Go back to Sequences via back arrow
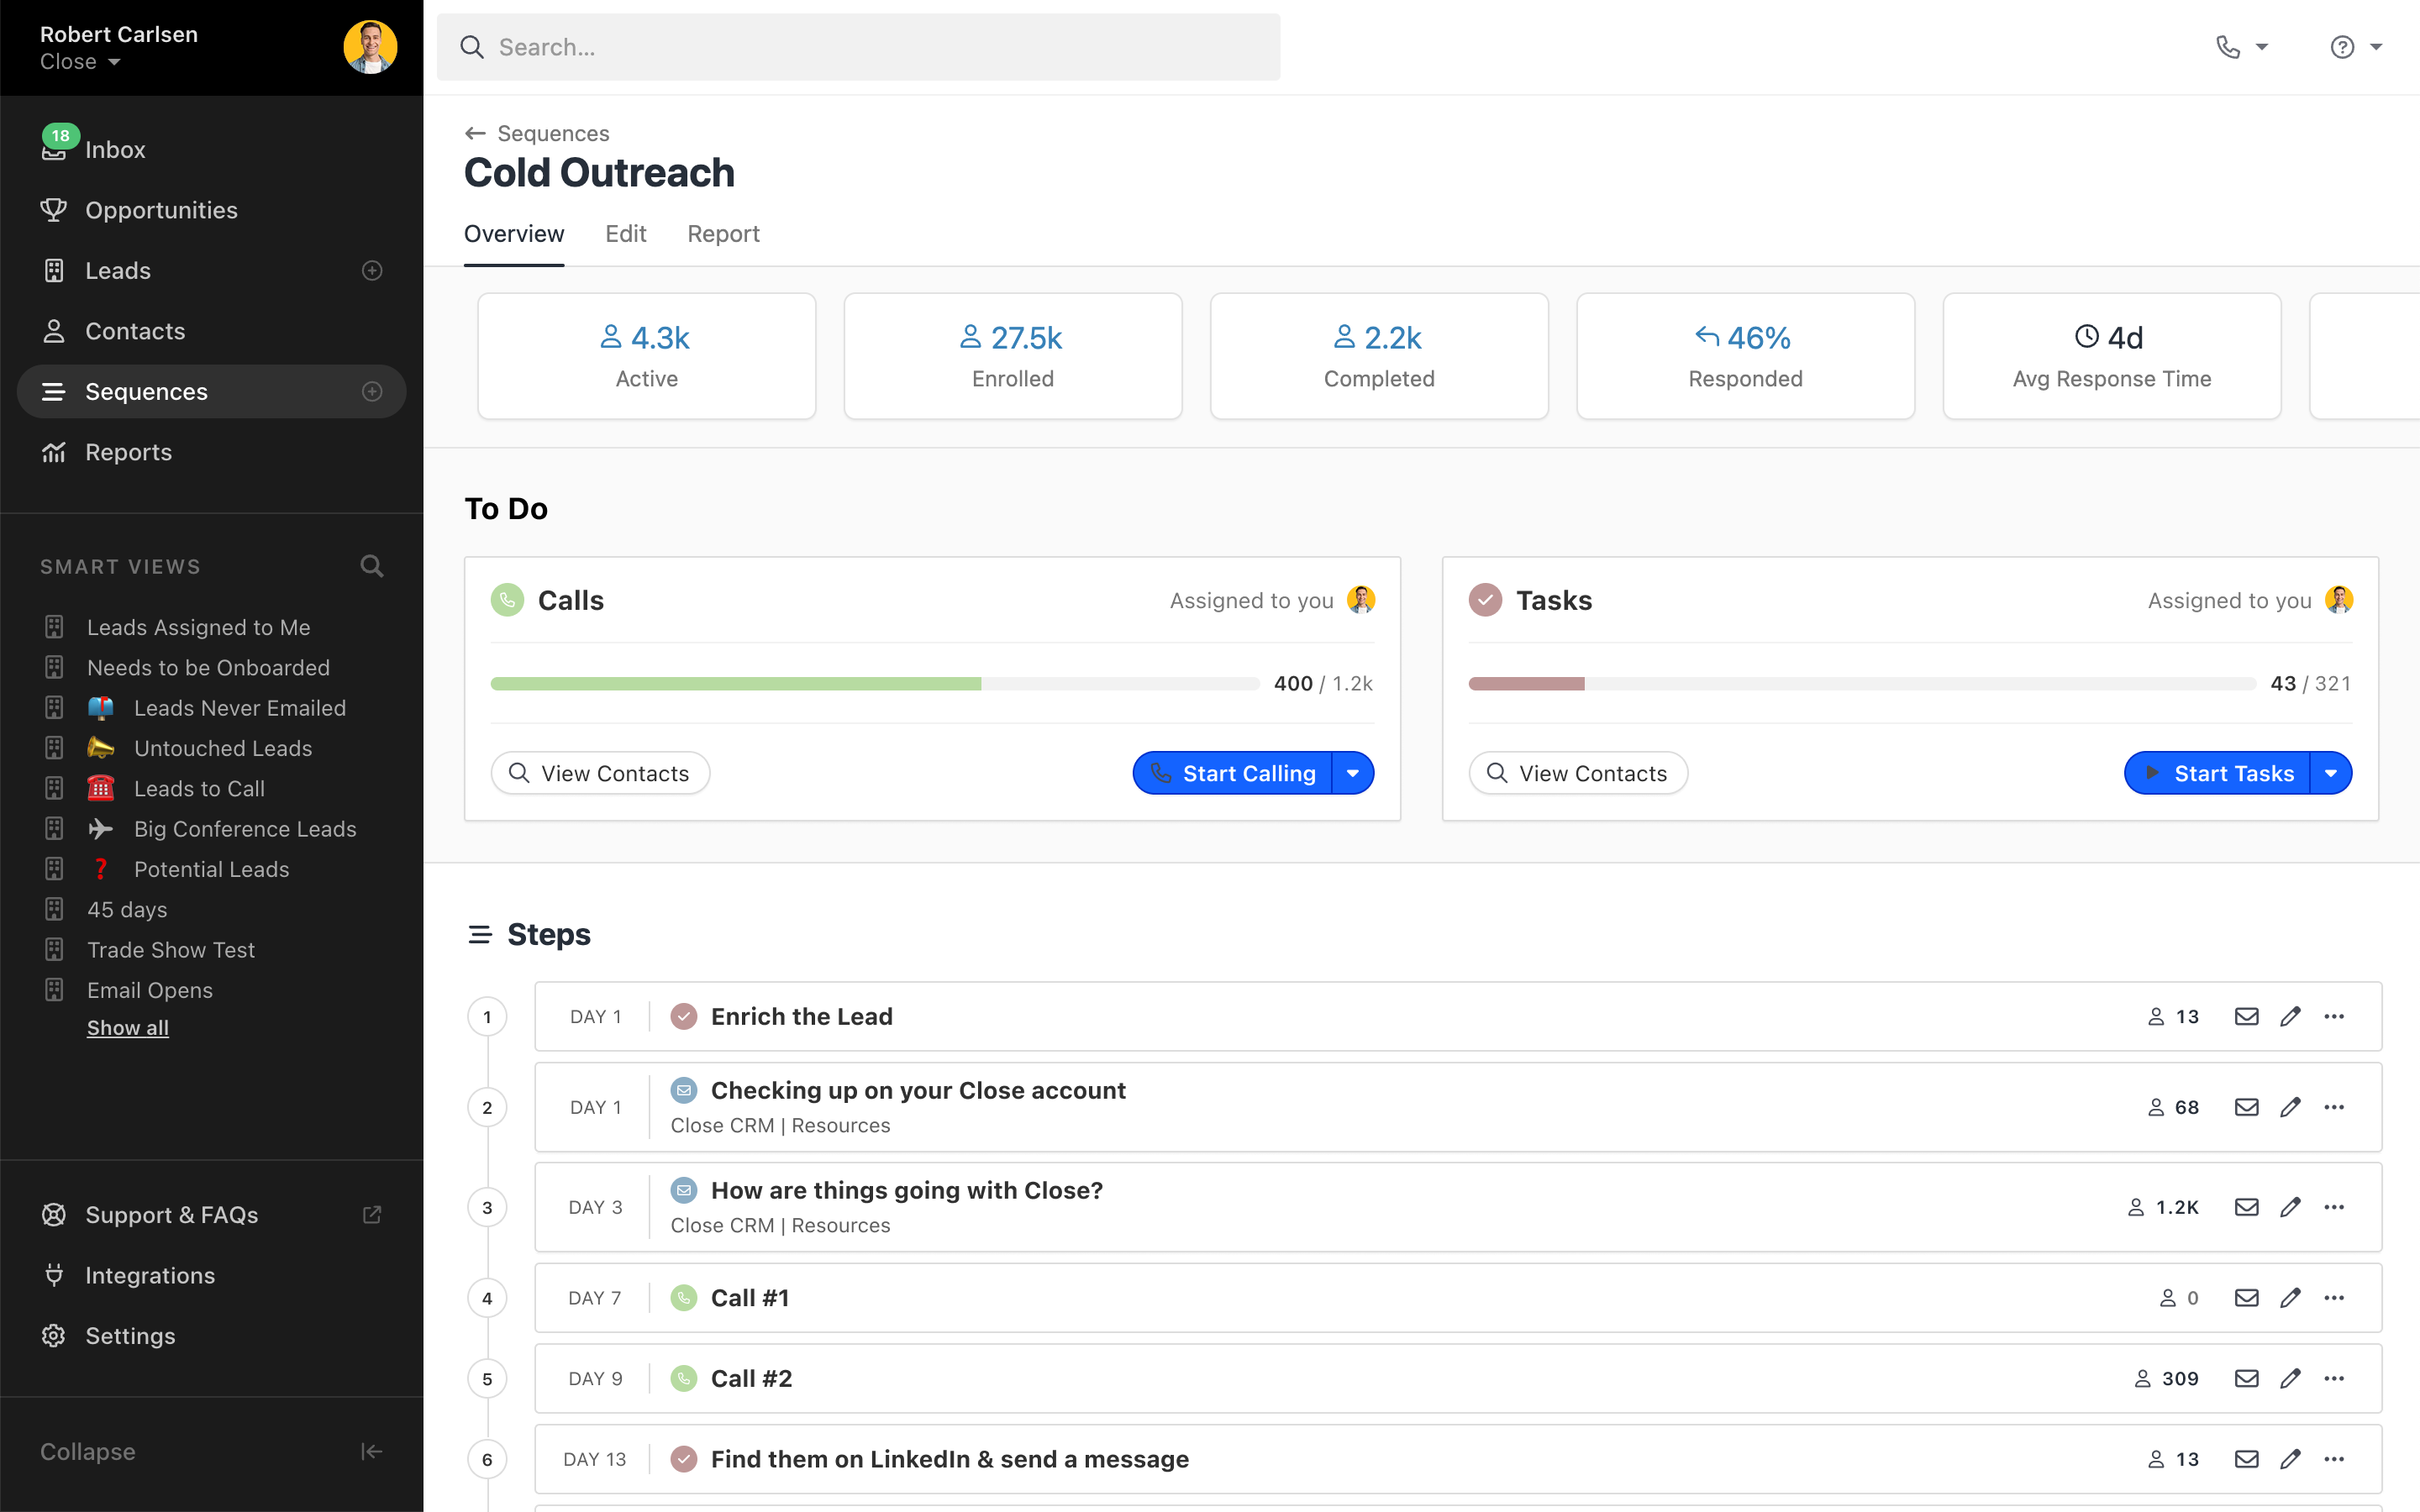The height and width of the screenshot is (1512, 2420). tap(475, 133)
